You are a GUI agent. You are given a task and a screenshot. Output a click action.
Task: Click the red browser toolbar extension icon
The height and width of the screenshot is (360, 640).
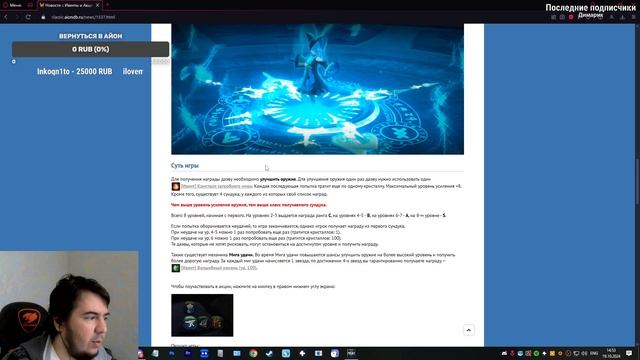571,17
